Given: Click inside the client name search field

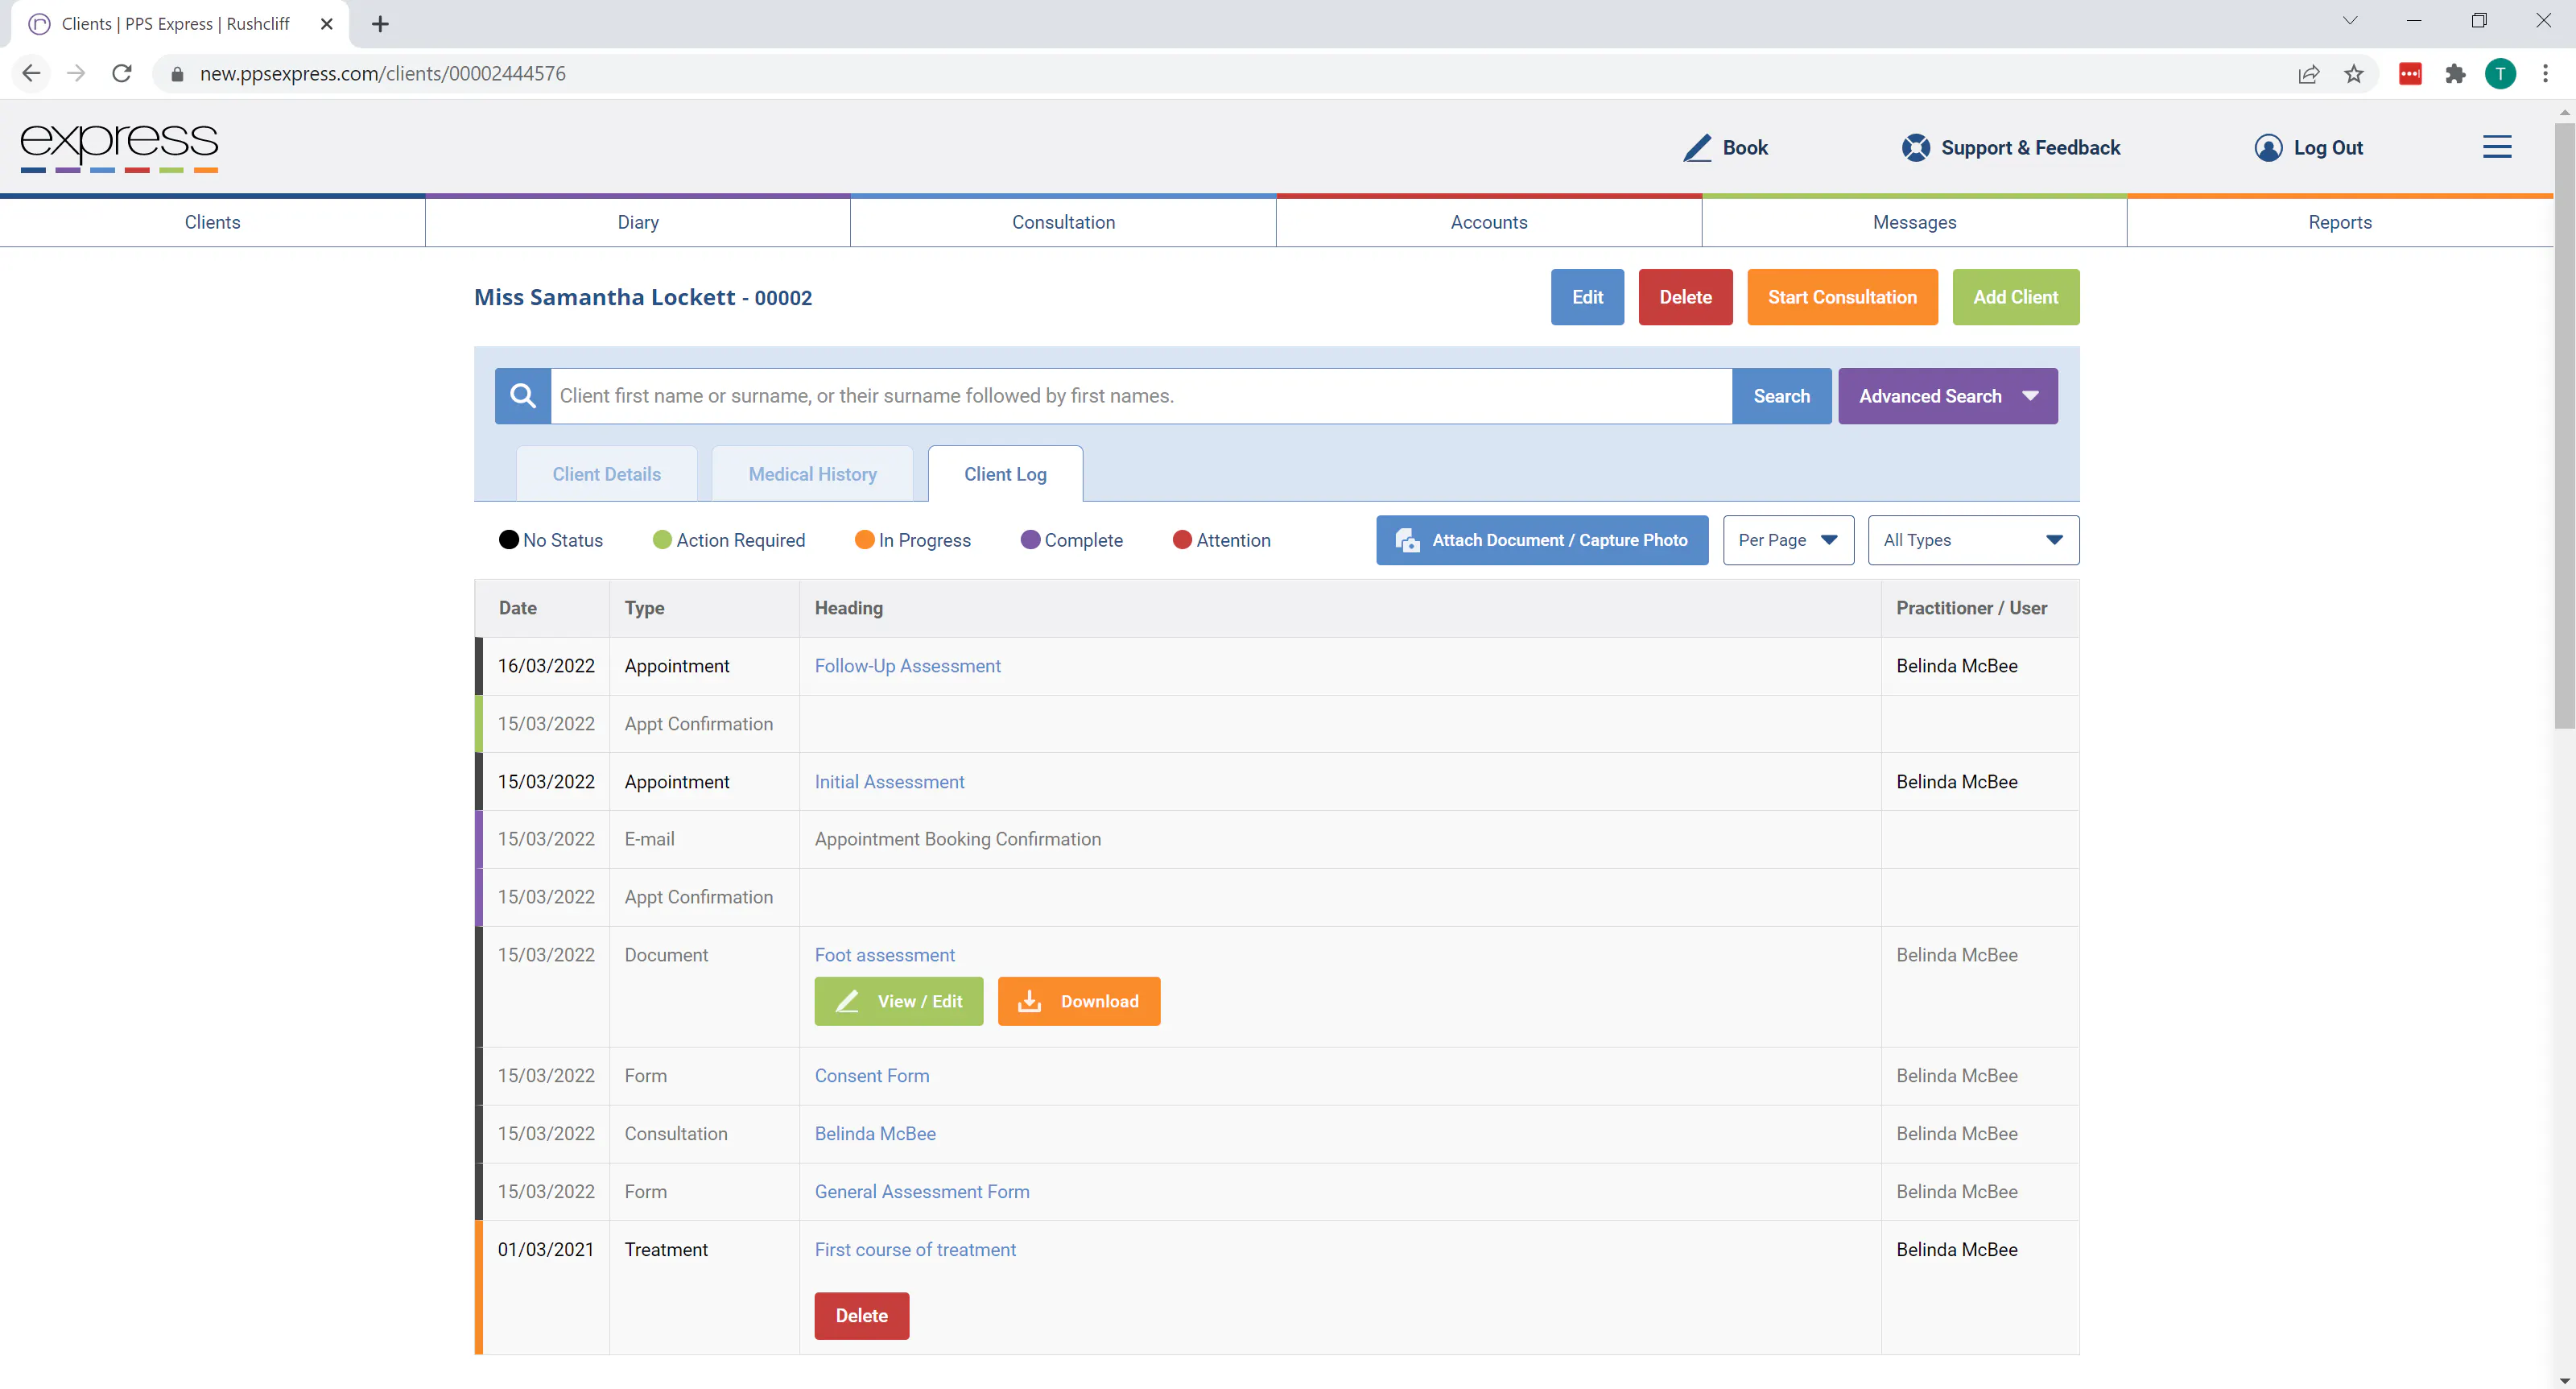Looking at the screenshot, I should click(1100, 395).
